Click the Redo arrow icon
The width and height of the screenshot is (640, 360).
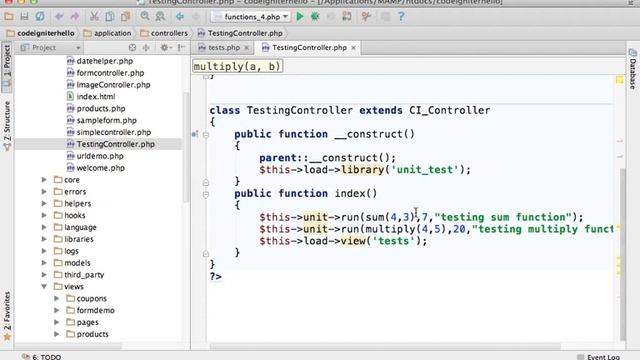(75, 17)
